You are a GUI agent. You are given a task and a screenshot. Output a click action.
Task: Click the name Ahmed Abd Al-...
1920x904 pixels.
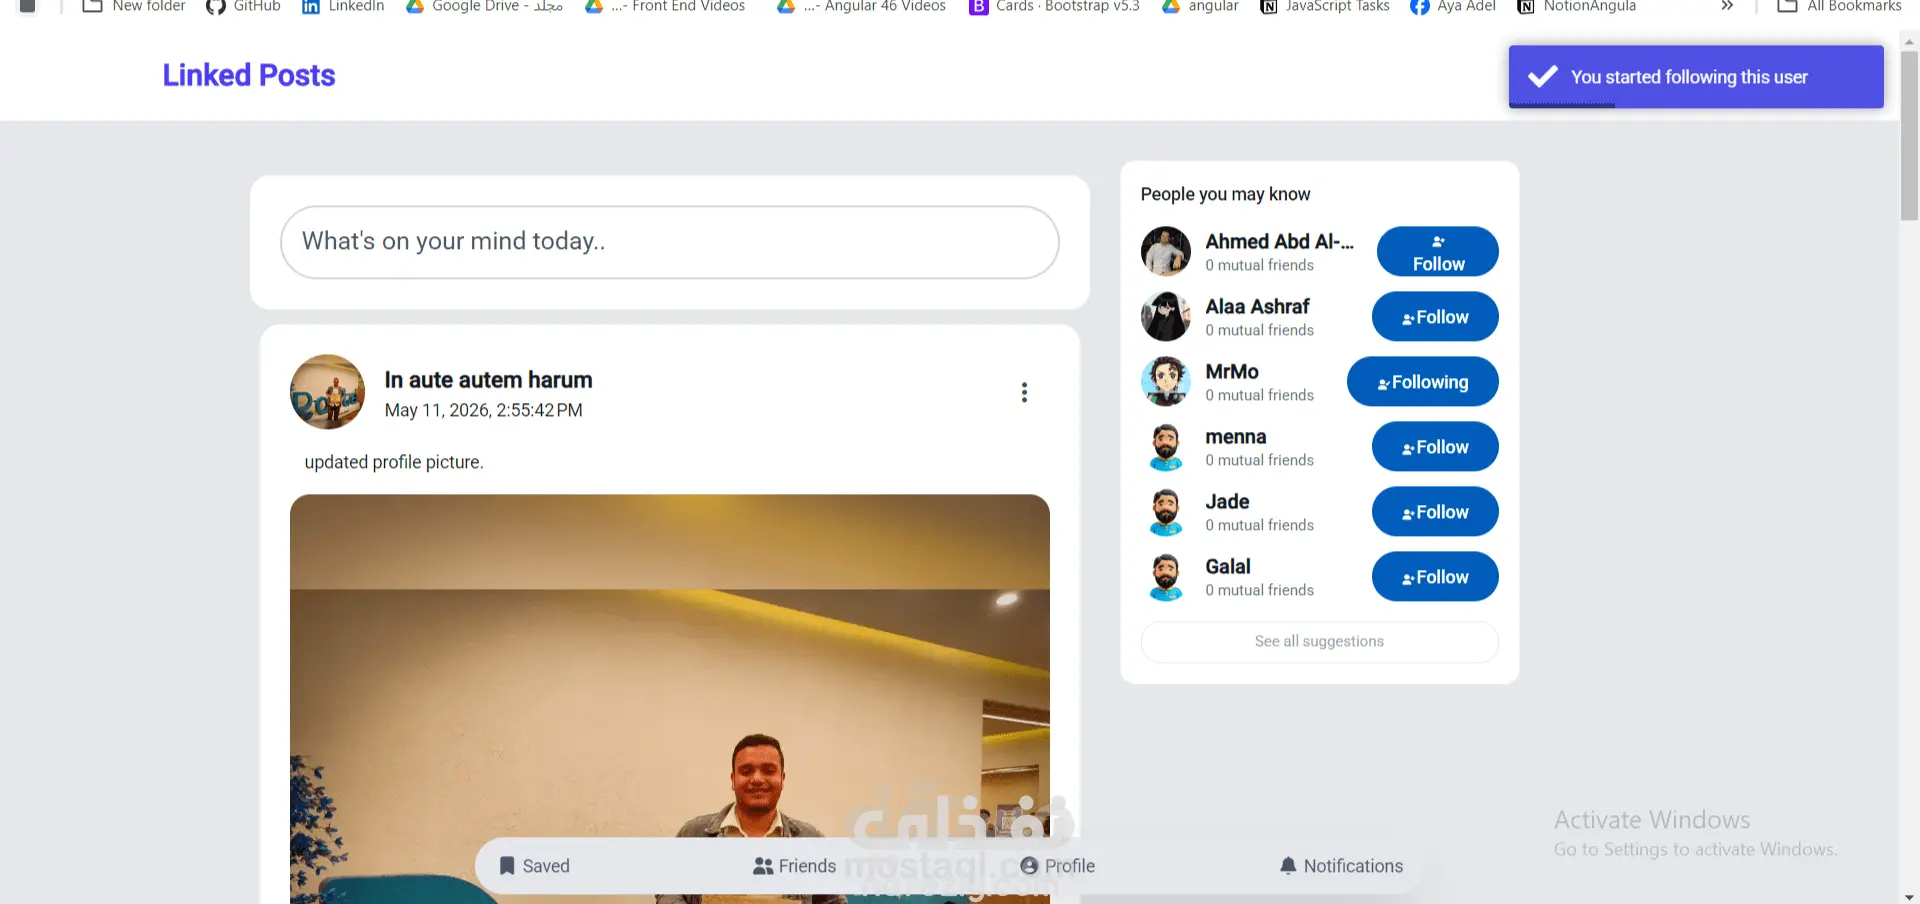click(x=1279, y=241)
